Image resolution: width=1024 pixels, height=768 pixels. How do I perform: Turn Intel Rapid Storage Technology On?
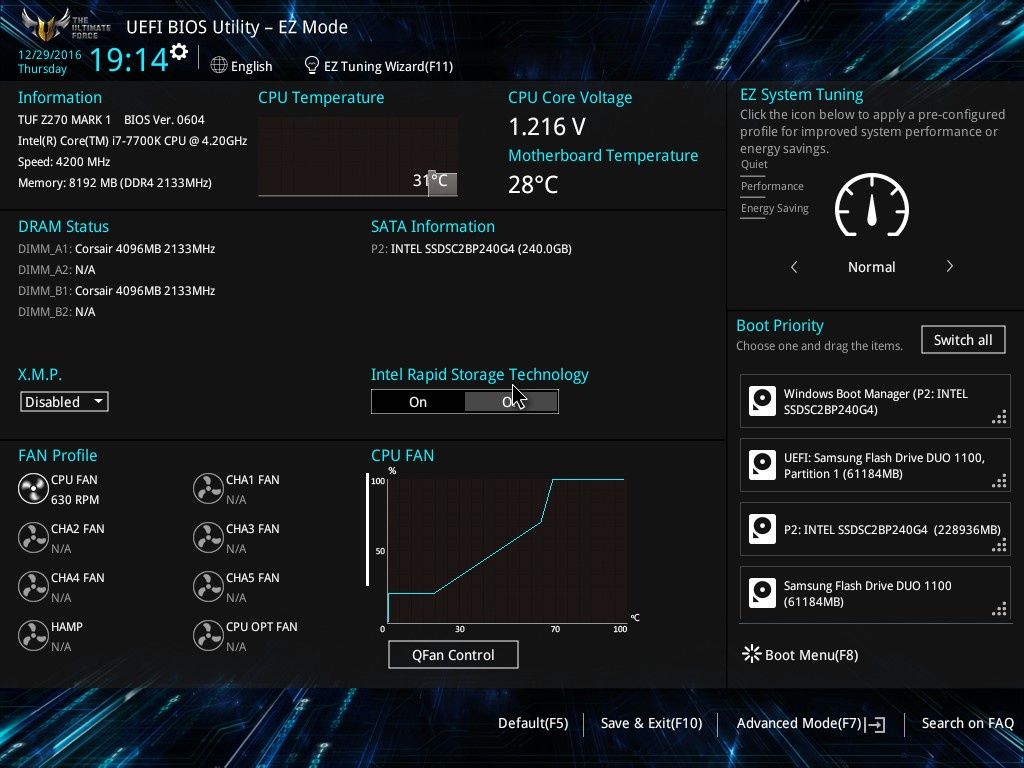click(x=418, y=402)
